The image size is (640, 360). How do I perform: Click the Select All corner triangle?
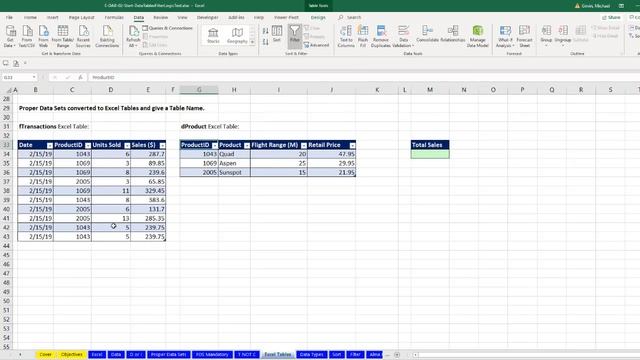[x=9, y=90]
